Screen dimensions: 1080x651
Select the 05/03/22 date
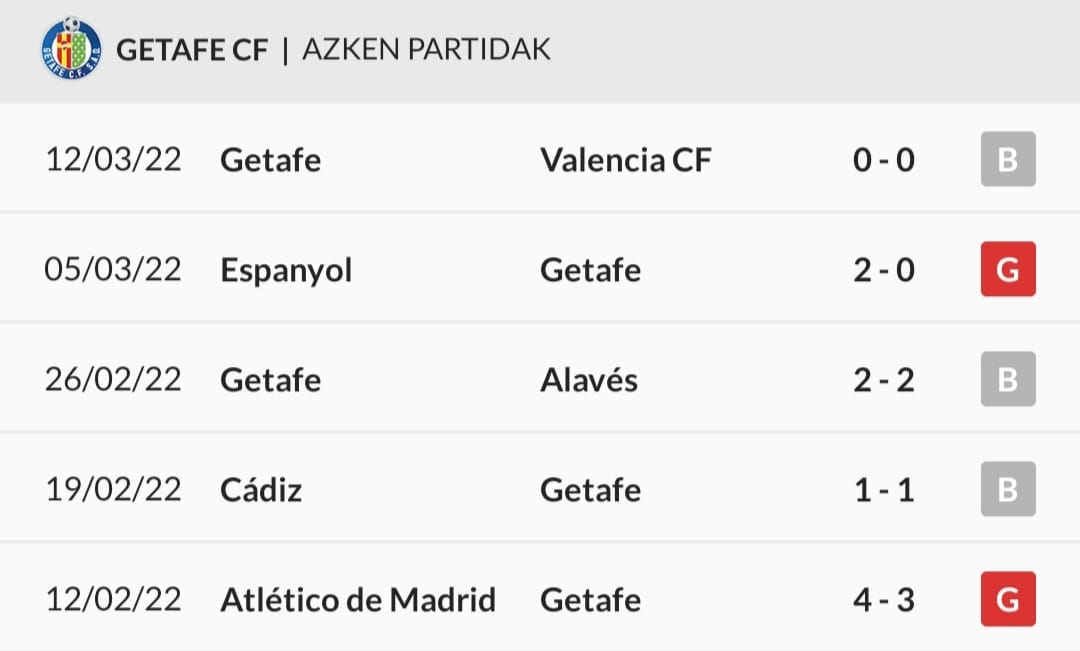[113, 269]
